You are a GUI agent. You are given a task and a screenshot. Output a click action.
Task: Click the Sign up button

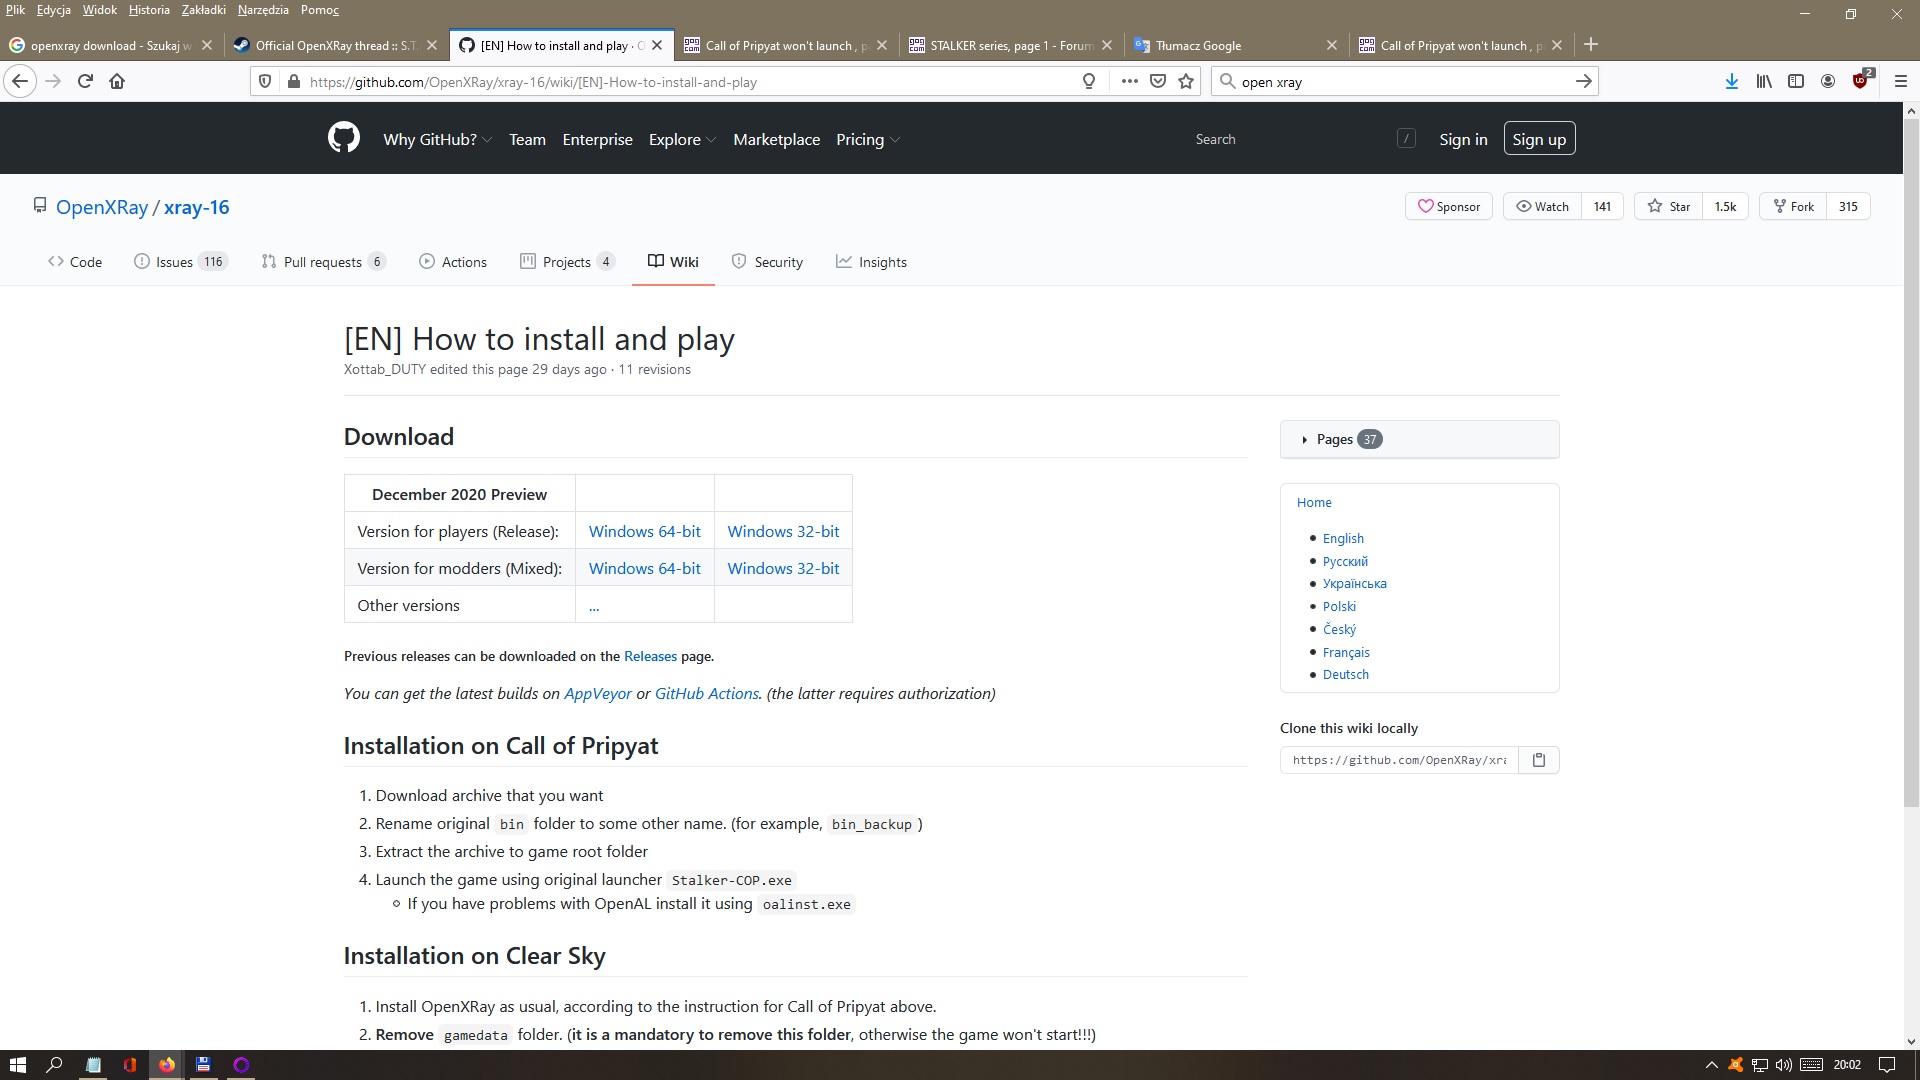pos(1539,139)
